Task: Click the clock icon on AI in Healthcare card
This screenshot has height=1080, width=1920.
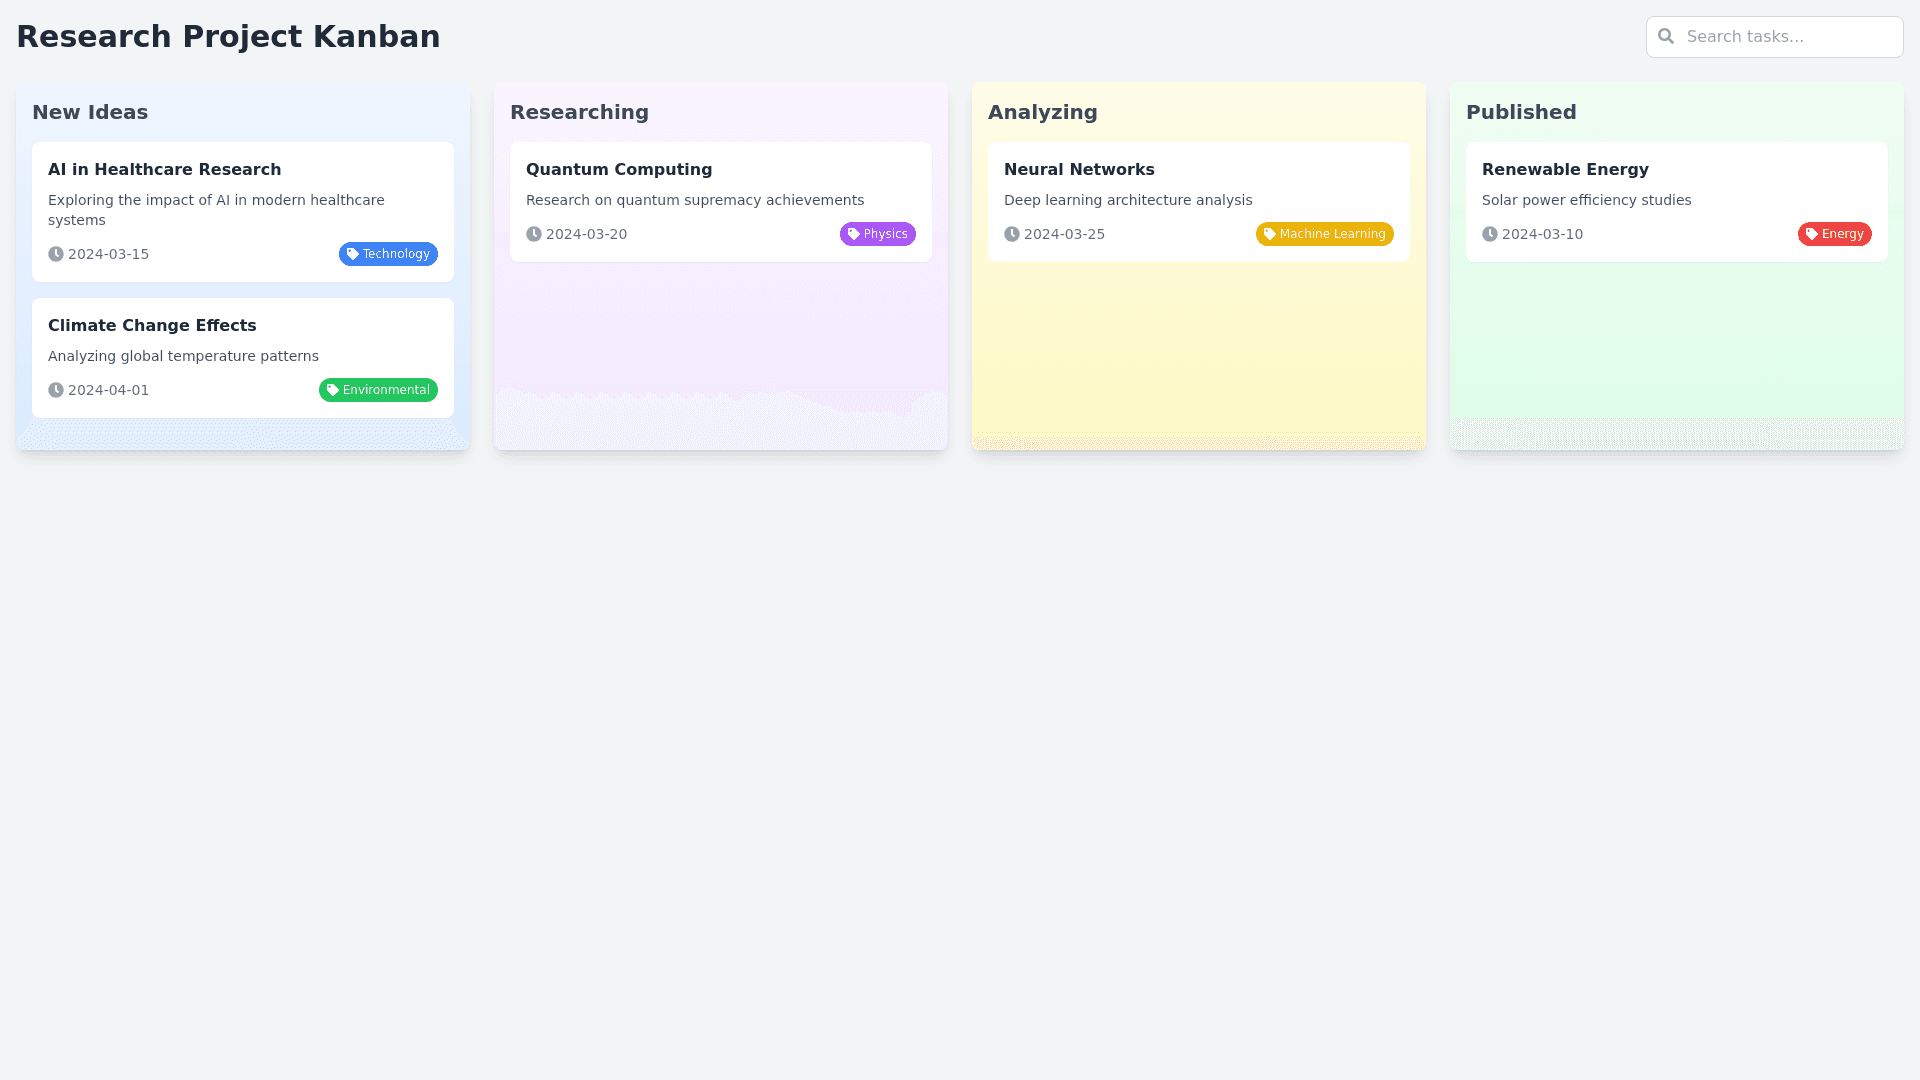Action: (x=56, y=254)
